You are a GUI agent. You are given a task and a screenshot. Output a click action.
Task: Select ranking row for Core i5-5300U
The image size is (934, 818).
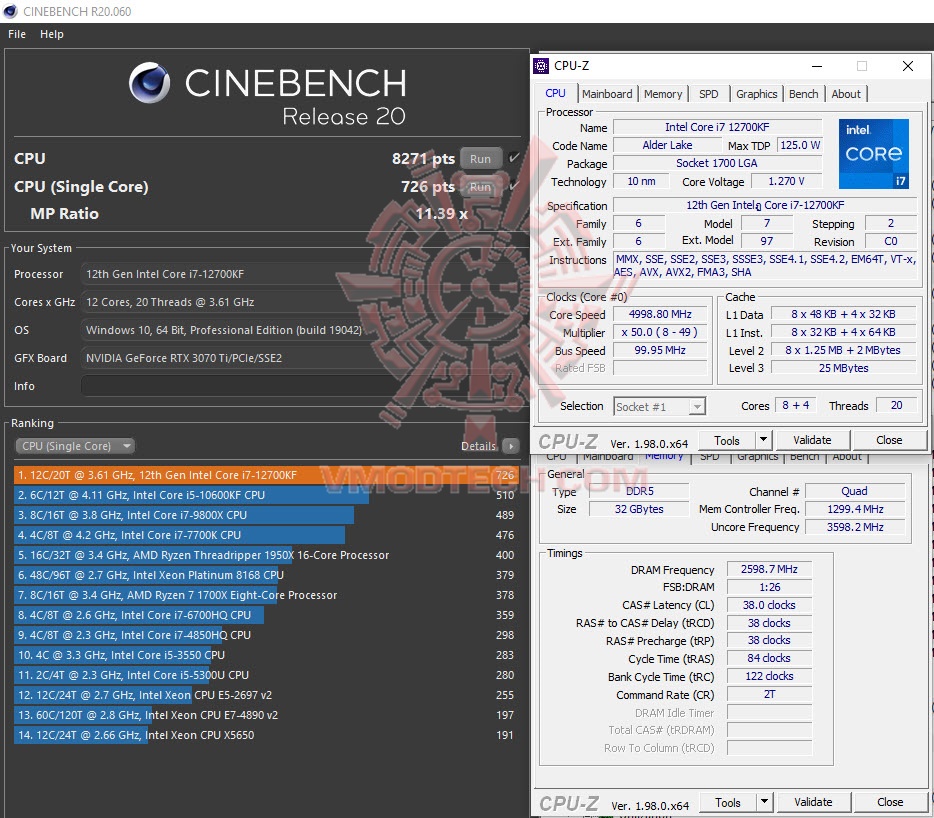point(266,675)
